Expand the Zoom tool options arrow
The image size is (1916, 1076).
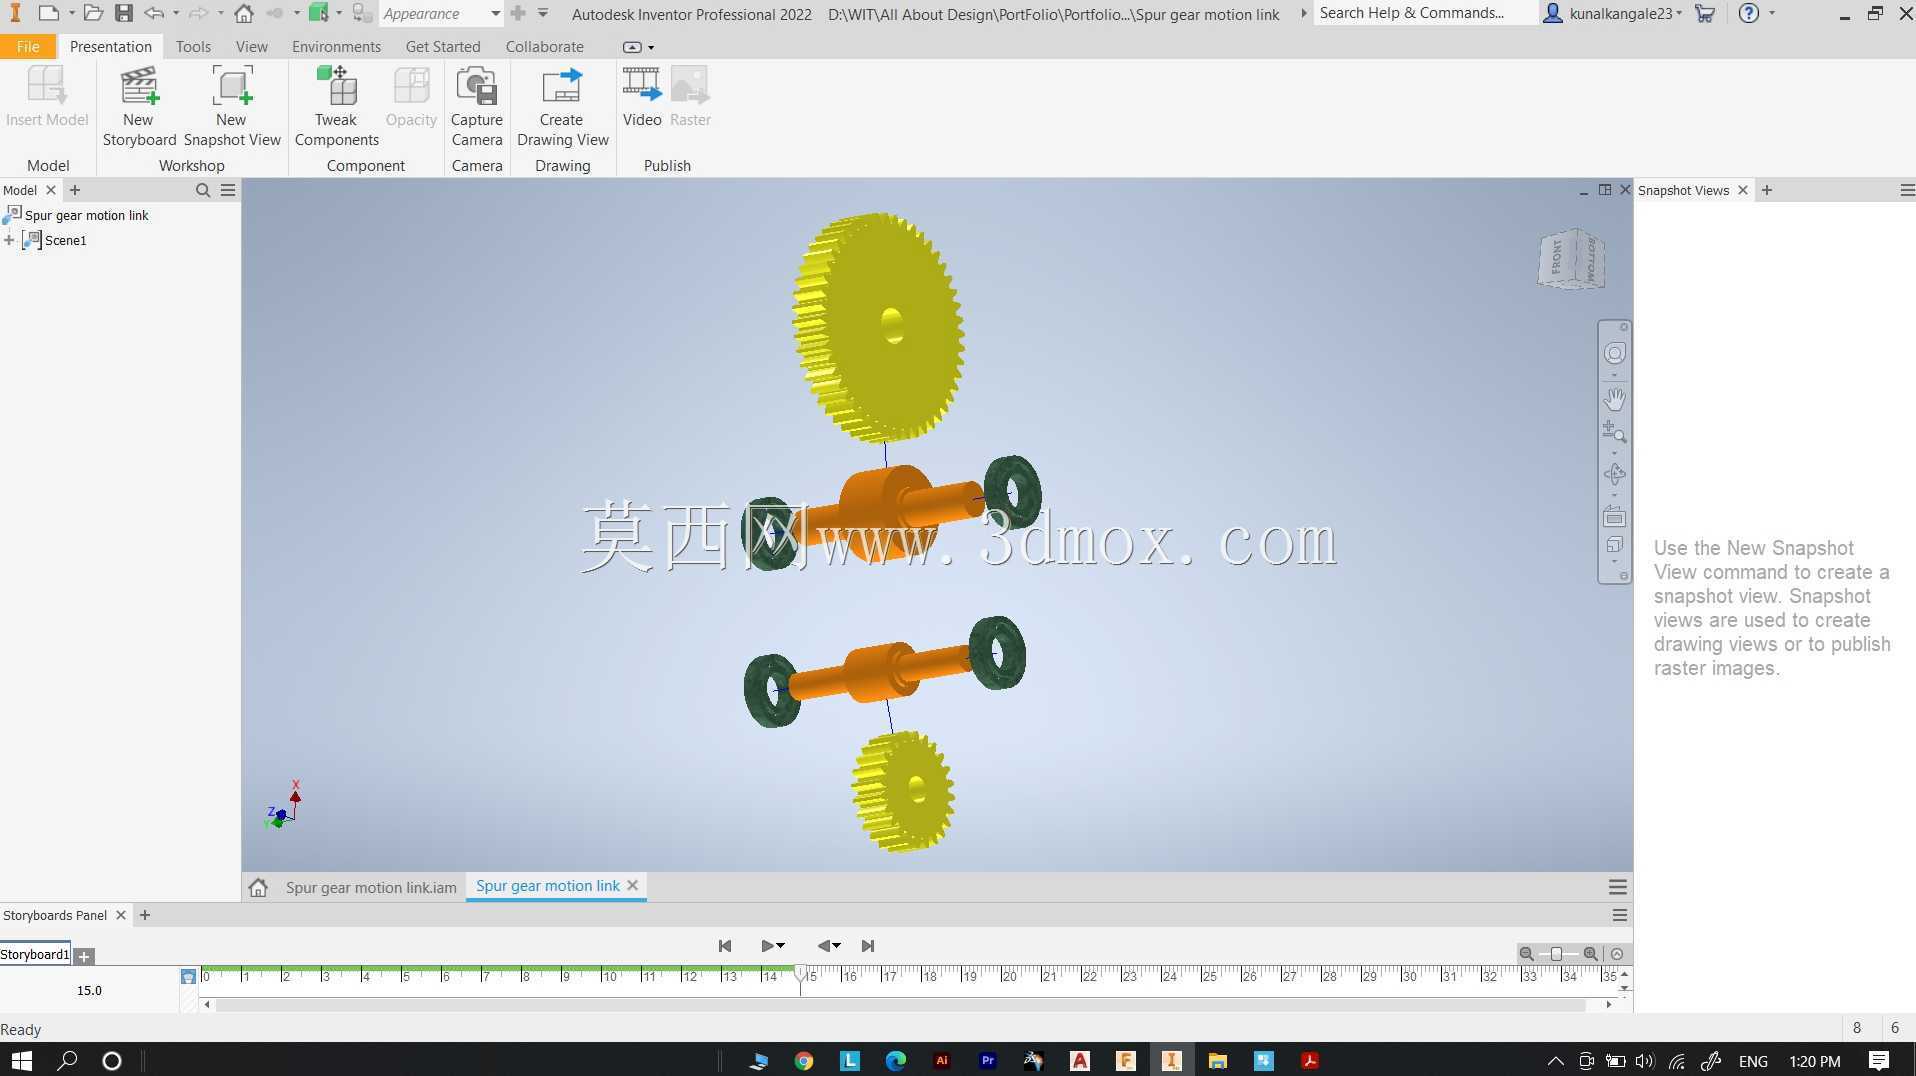(x=1614, y=453)
